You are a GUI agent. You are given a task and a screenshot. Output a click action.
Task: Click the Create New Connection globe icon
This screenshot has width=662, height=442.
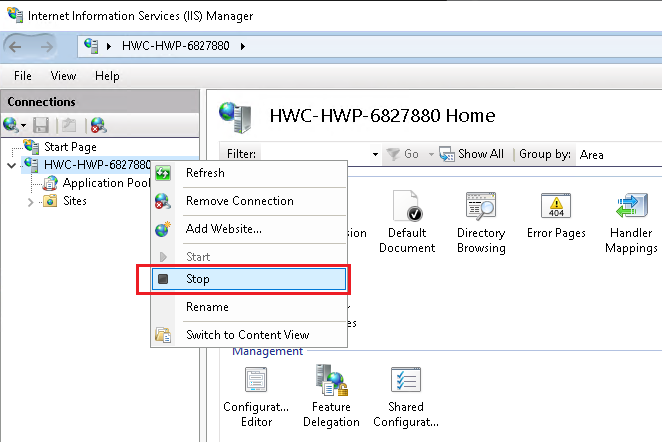(x=10, y=125)
